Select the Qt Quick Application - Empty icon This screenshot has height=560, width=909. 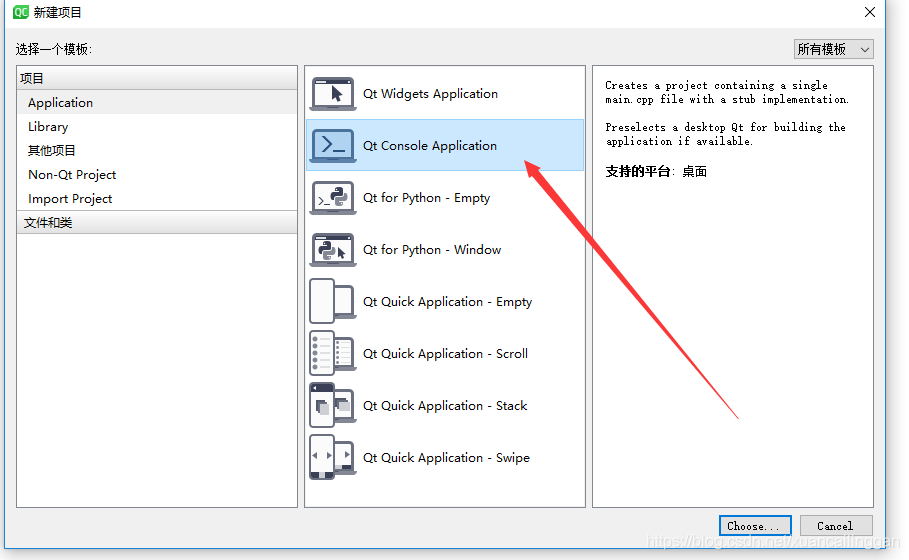click(x=332, y=301)
